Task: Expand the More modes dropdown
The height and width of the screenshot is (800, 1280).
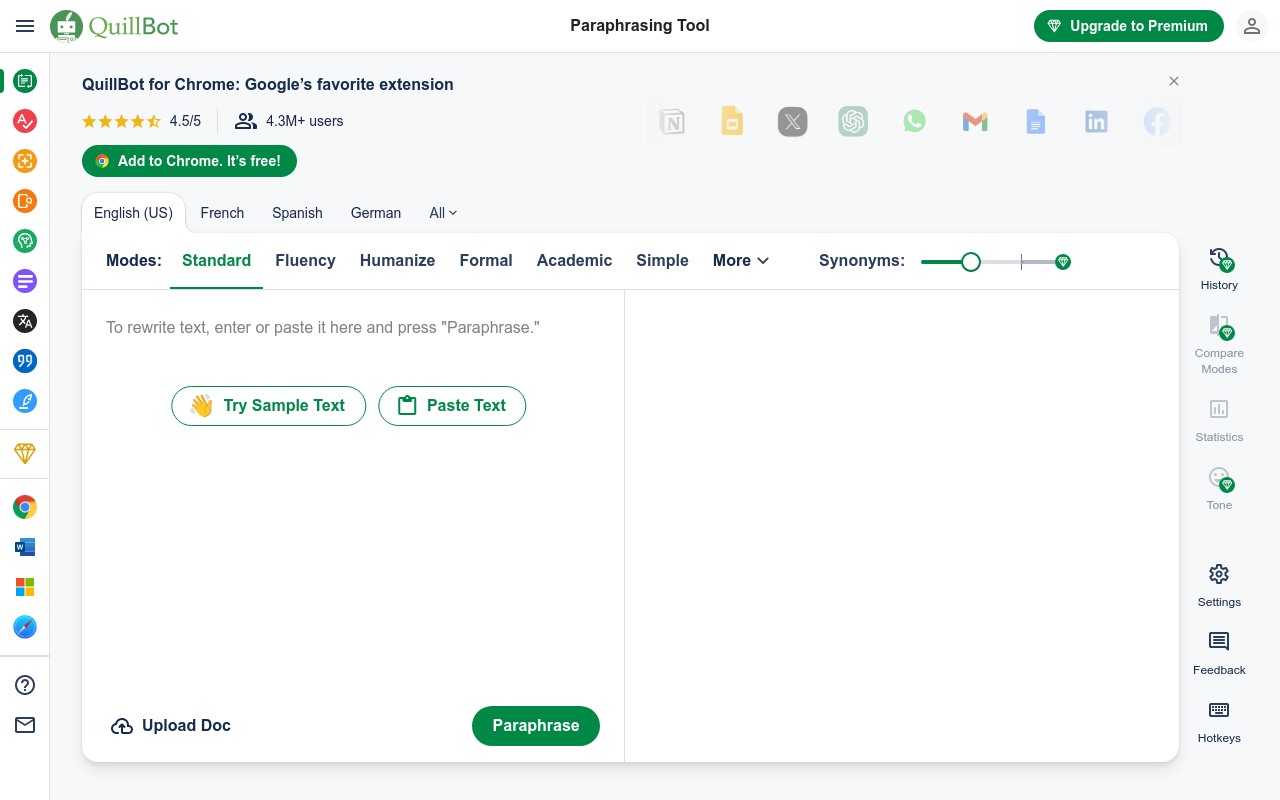Action: click(x=741, y=260)
